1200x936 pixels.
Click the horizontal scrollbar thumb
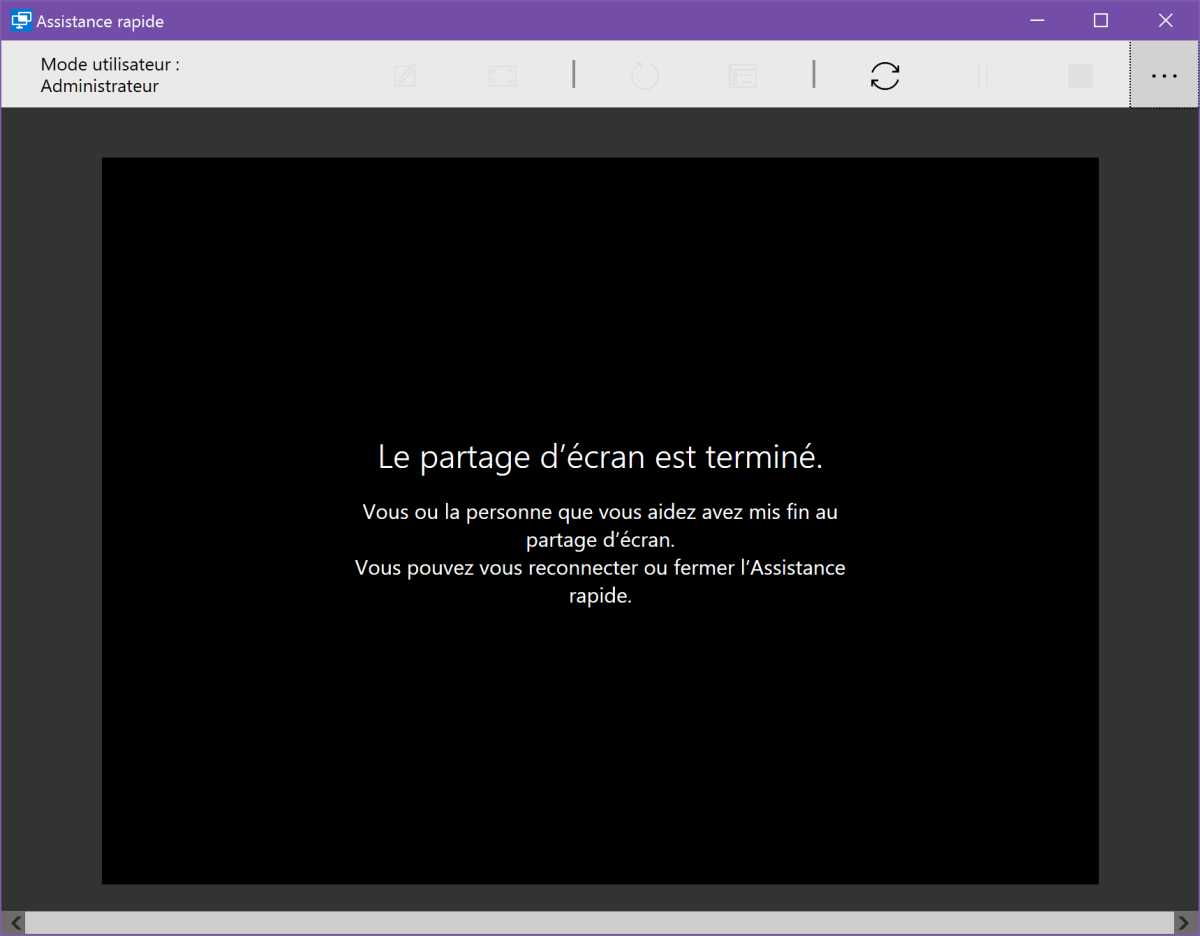[600, 921]
